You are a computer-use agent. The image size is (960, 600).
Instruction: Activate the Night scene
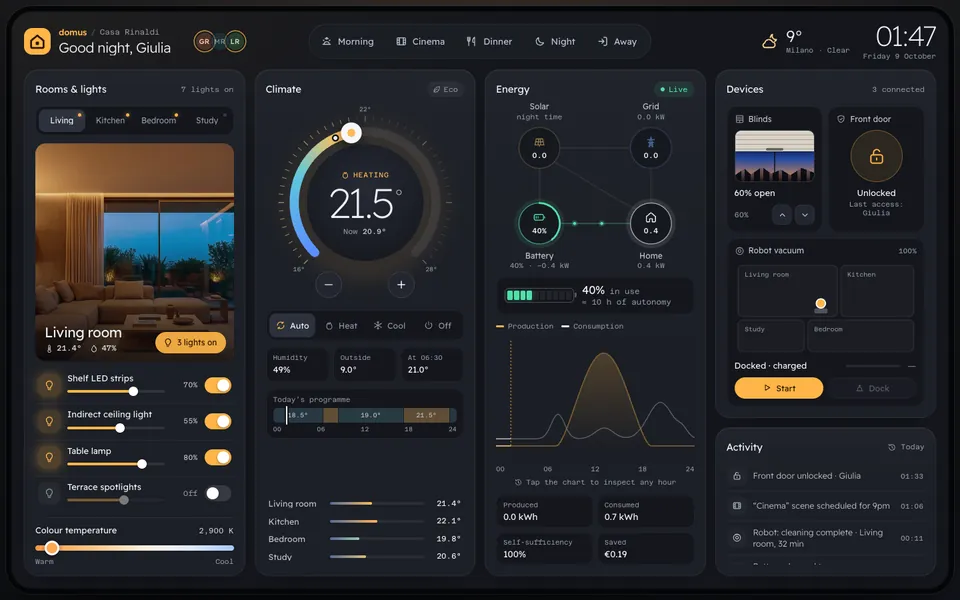pos(555,42)
